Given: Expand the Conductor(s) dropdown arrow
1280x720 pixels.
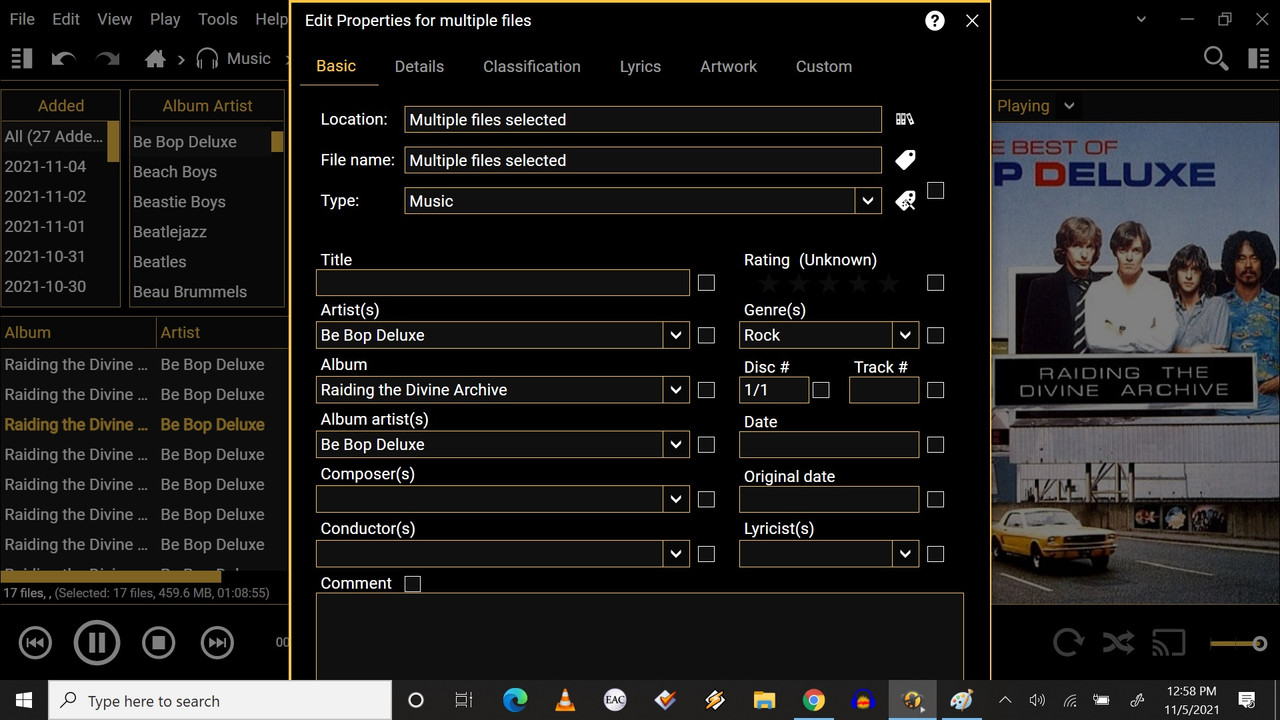Looking at the screenshot, I should [676, 553].
